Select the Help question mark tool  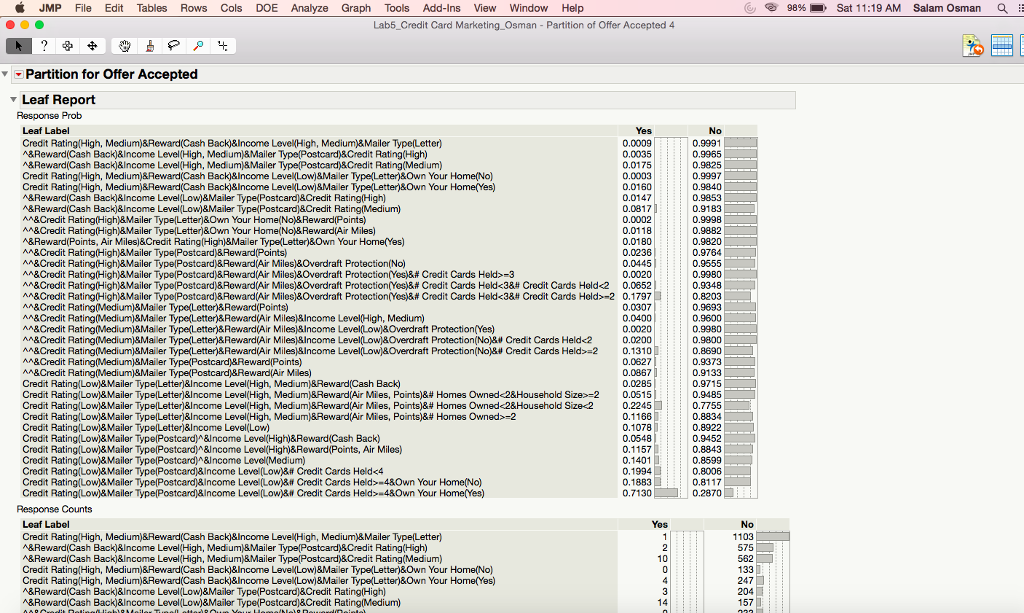(x=44, y=46)
